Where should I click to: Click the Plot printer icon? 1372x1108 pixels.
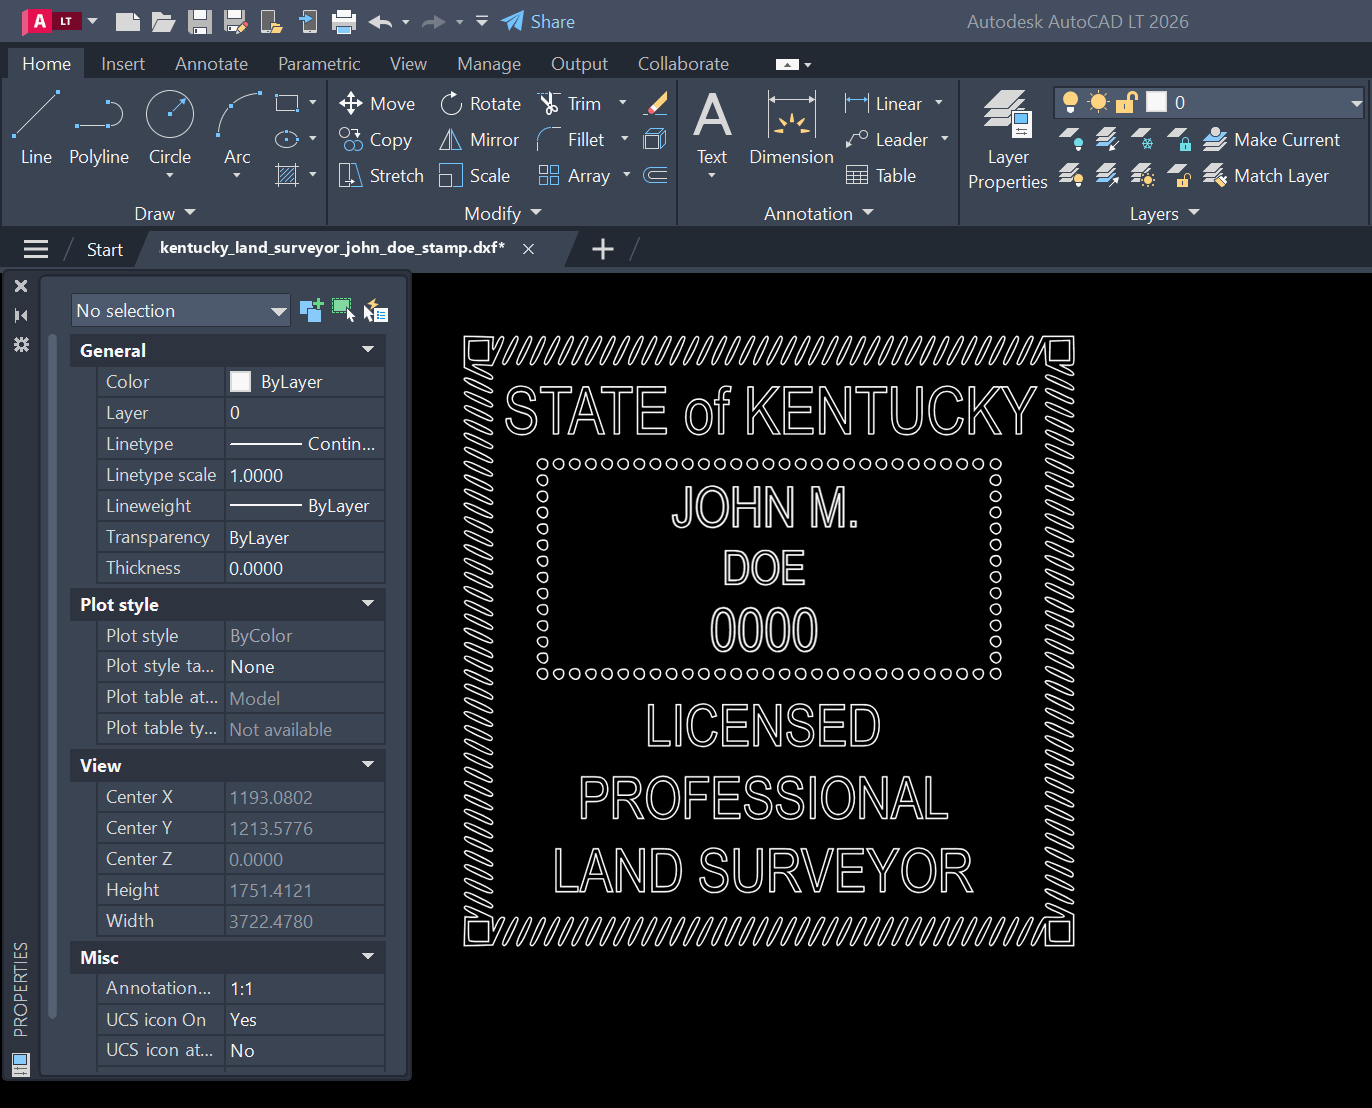click(344, 21)
